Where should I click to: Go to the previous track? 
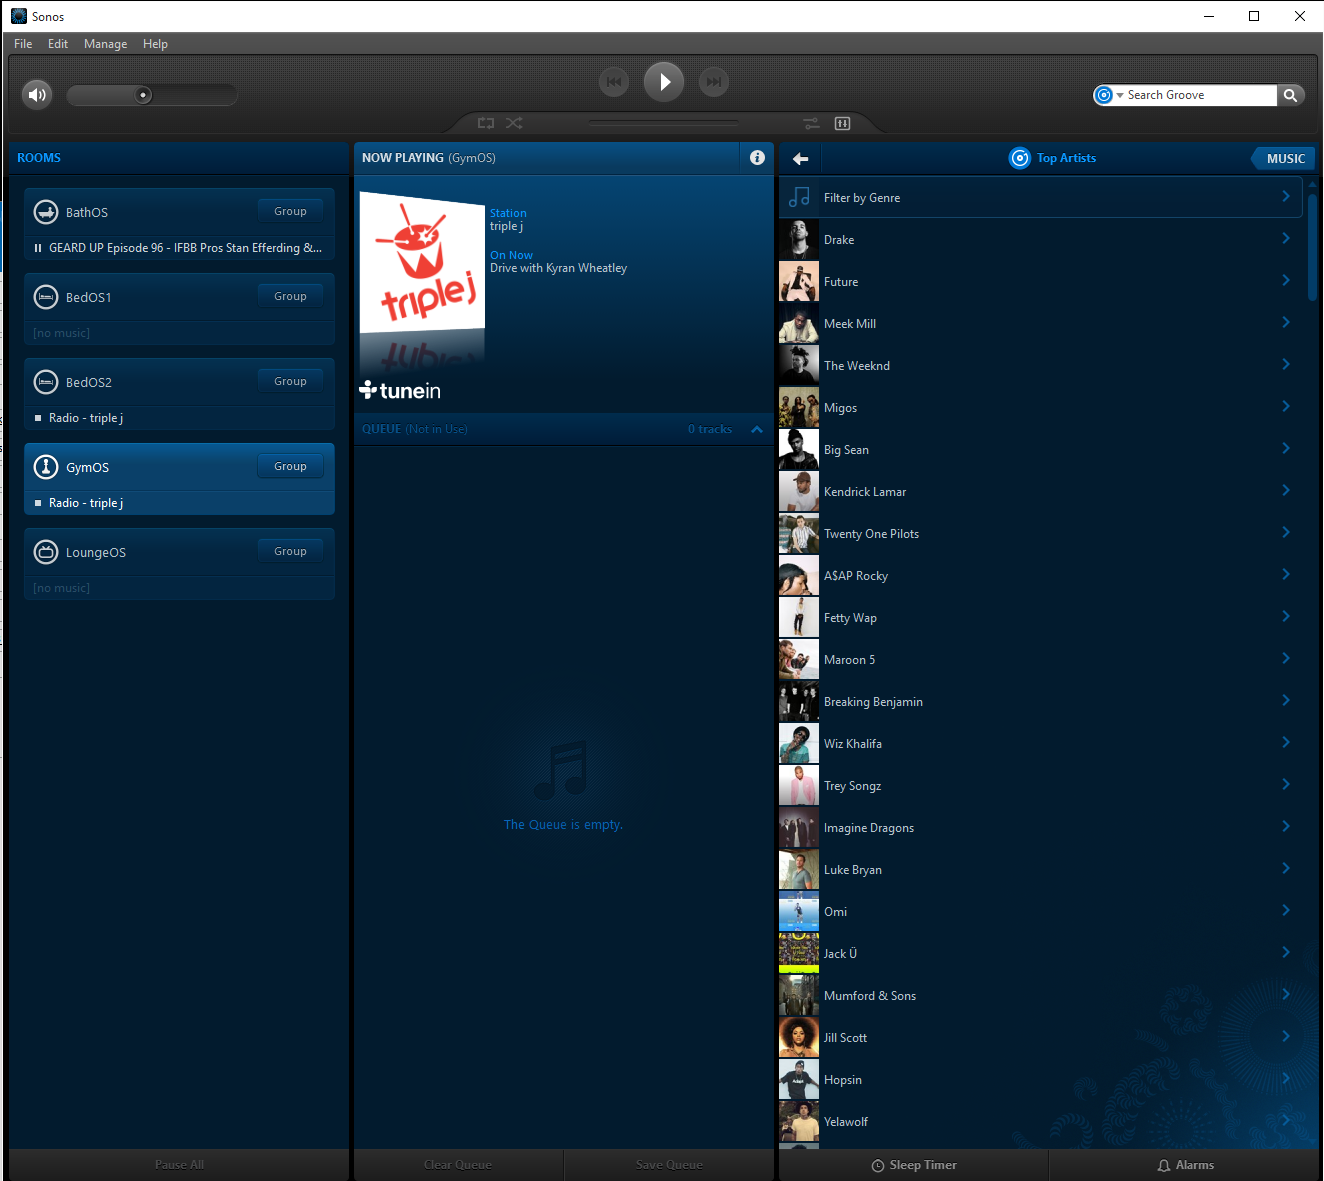(614, 82)
